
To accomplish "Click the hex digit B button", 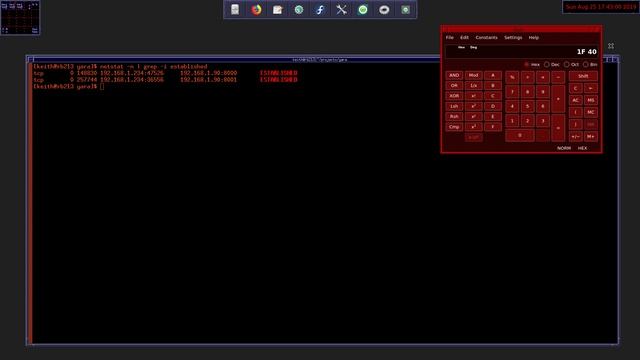I will click(x=493, y=86).
